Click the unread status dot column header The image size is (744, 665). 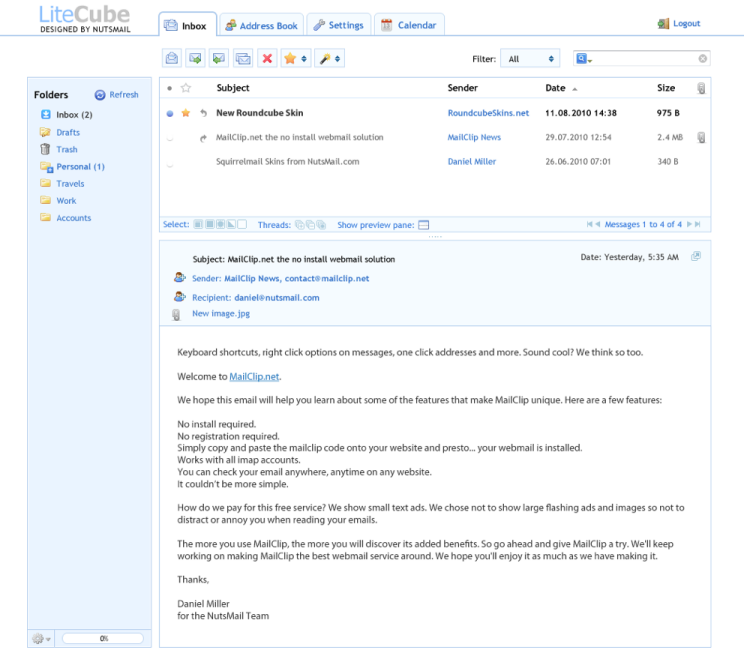(169, 88)
